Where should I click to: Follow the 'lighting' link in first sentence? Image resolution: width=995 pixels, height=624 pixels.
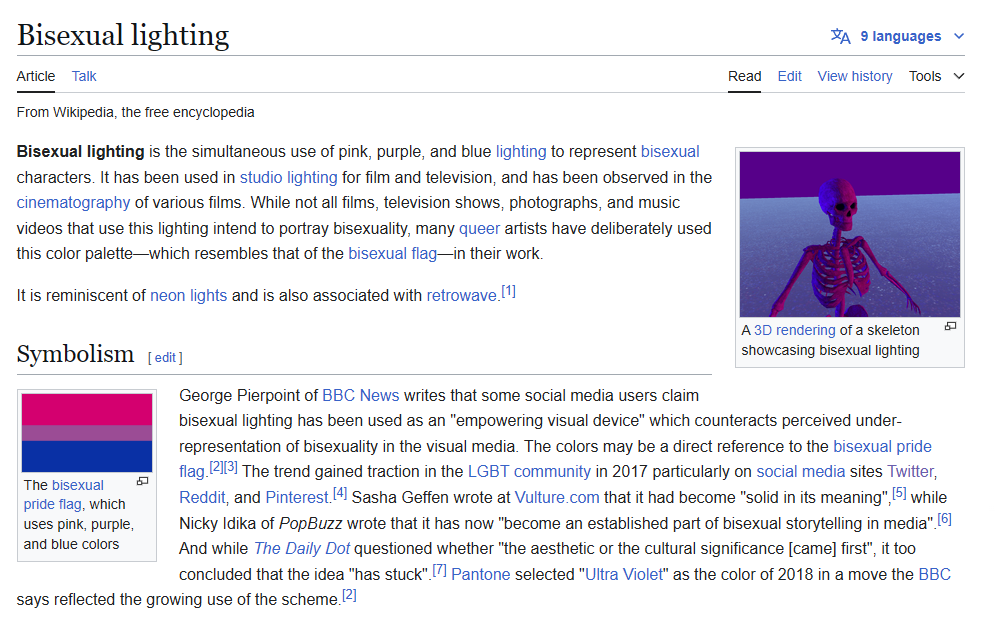point(521,152)
